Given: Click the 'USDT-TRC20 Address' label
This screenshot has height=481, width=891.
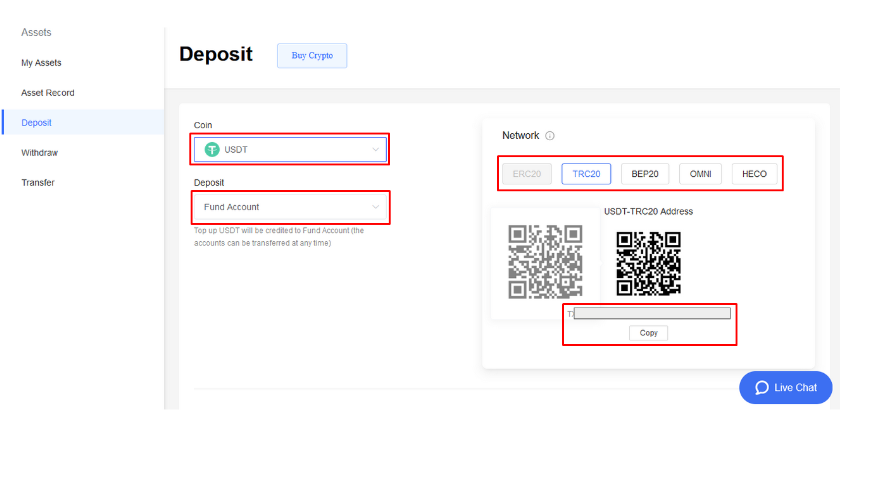Looking at the screenshot, I should pyautogui.click(x=648, y=212).
